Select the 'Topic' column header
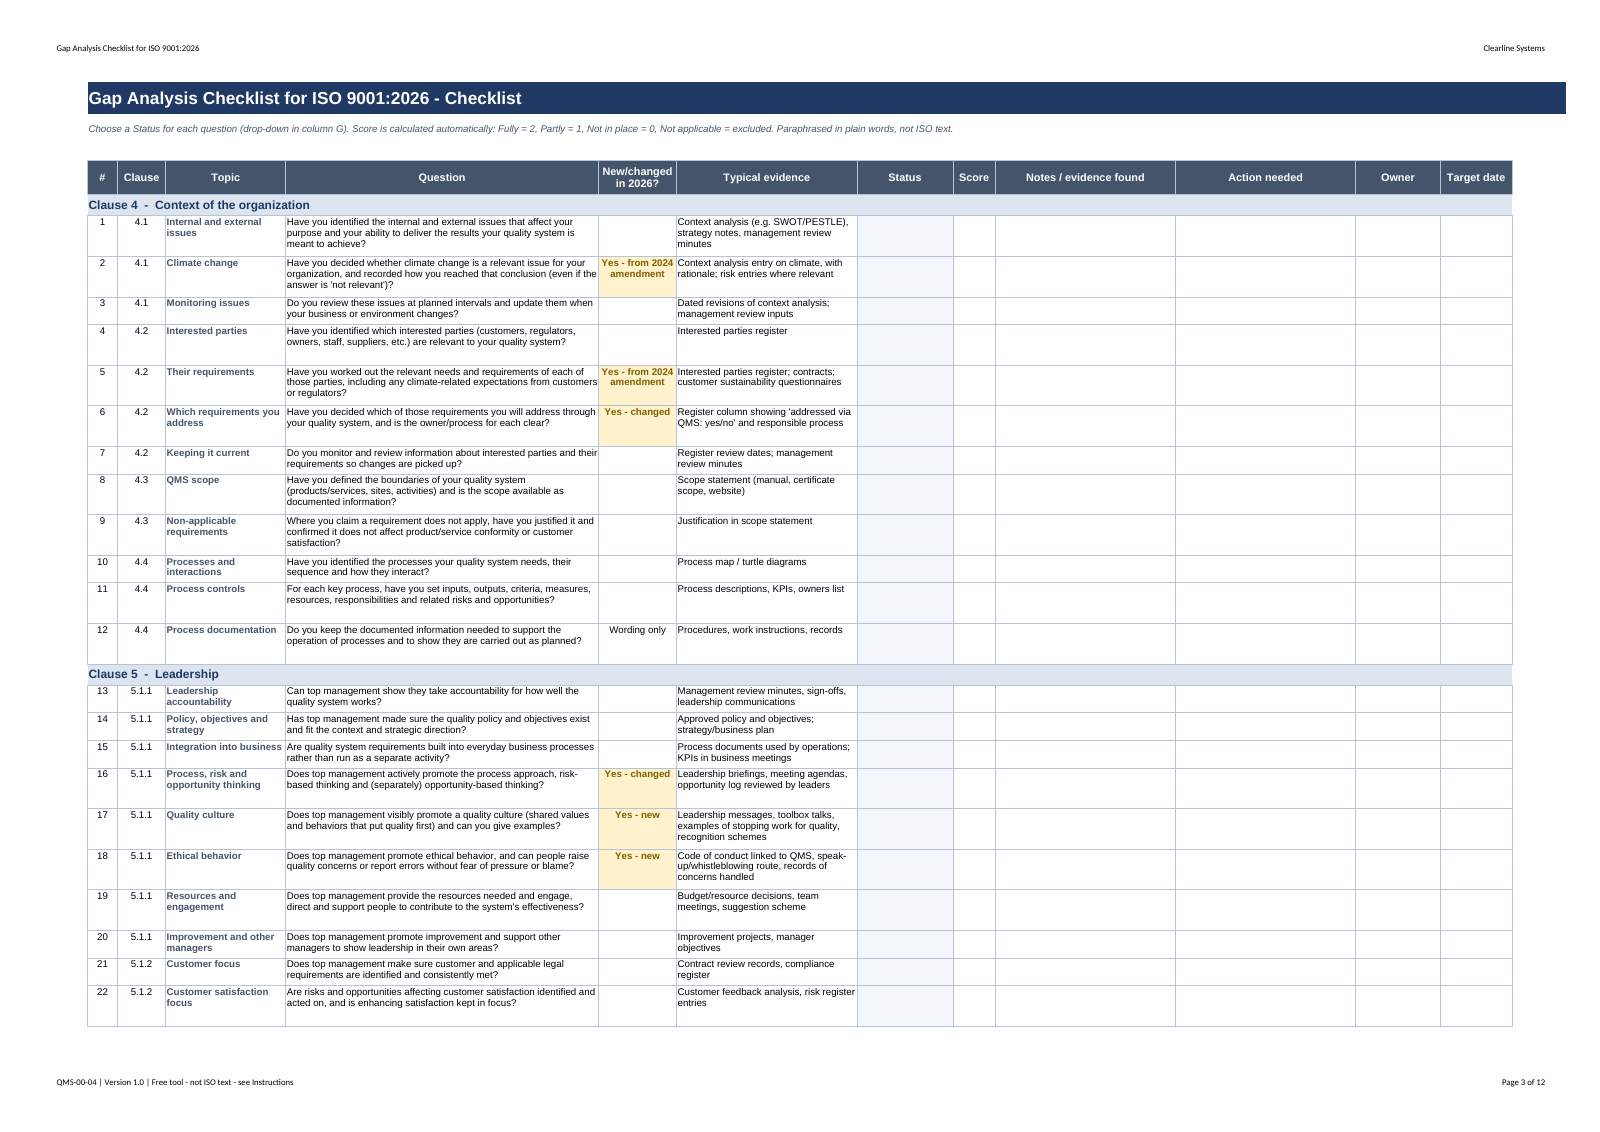Viewport: 1600px width, 1132px height. pos(225,178)
